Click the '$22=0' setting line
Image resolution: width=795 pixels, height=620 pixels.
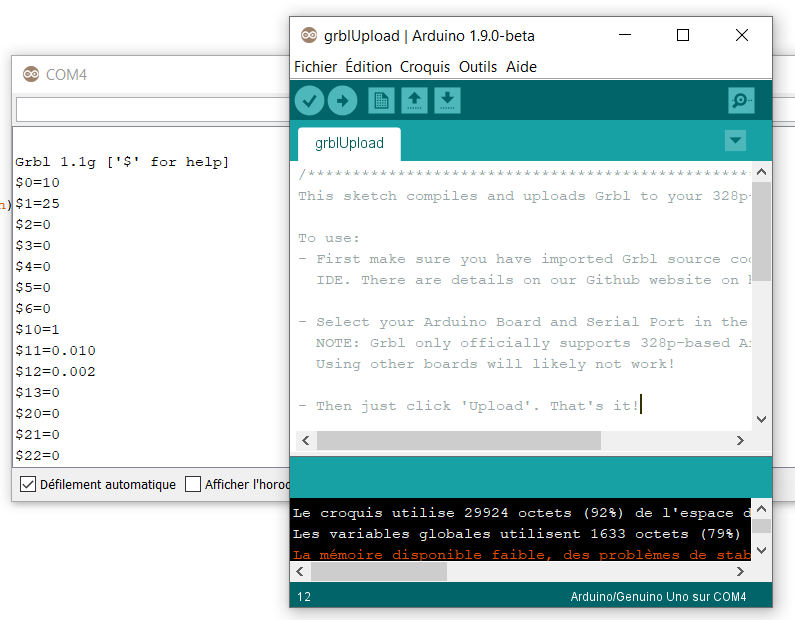[38, 456]
